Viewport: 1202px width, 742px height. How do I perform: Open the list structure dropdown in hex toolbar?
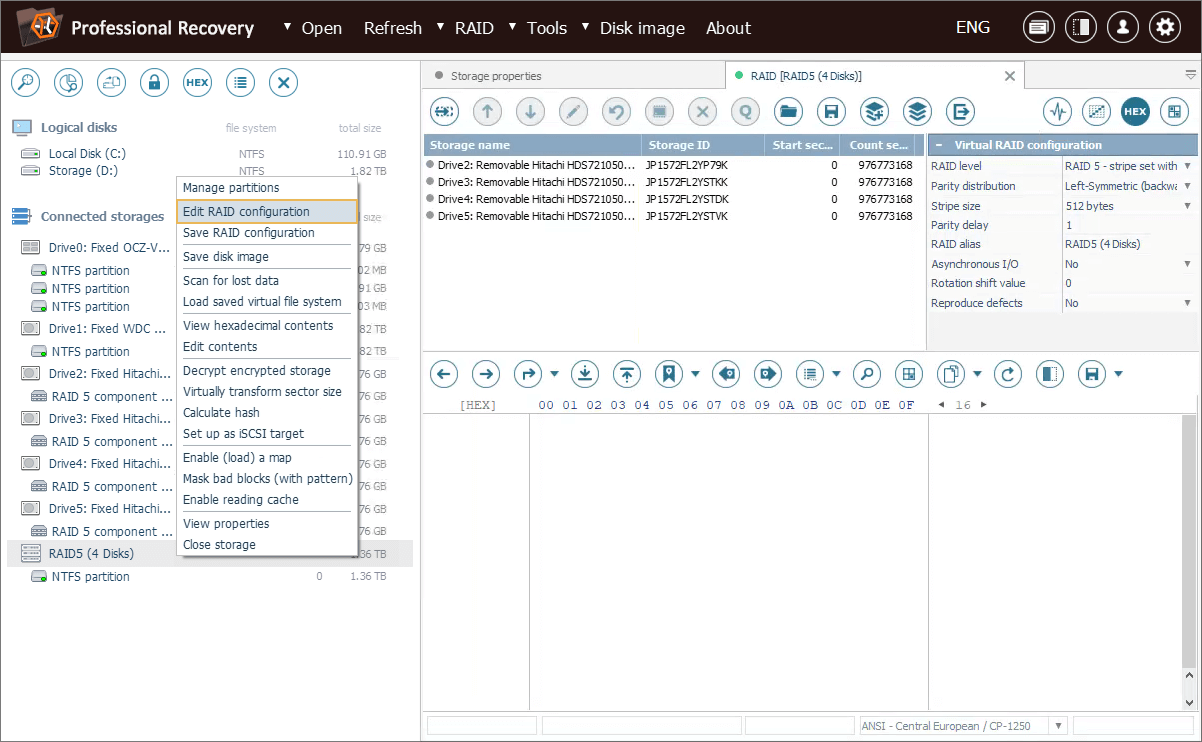point(837,374)
